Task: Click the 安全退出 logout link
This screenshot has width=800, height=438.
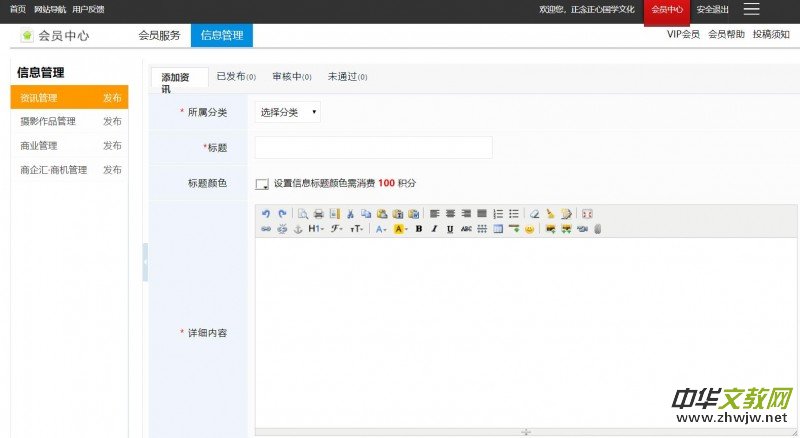Action: tap(712, 9)
